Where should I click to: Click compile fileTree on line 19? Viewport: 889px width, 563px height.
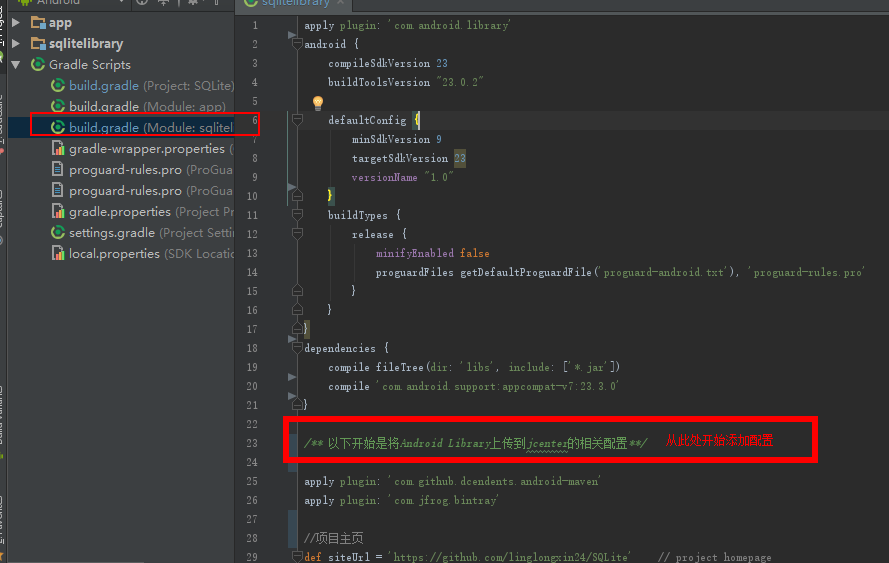pyautogui.click(x=375, y=367)
